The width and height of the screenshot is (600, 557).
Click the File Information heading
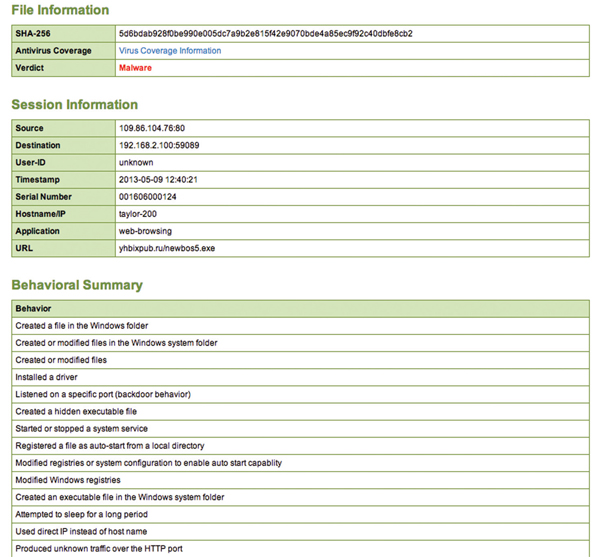click(x=60, y=10)
